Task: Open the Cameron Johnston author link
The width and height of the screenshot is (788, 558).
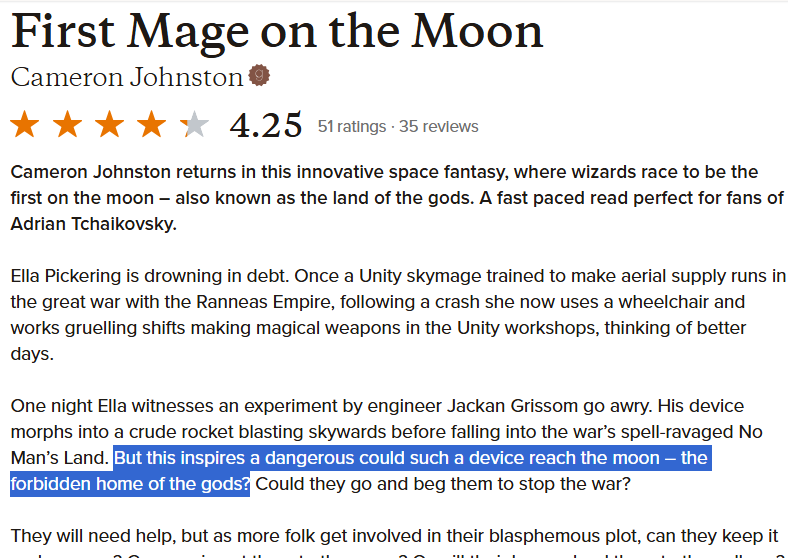Action: click(127, 77)
